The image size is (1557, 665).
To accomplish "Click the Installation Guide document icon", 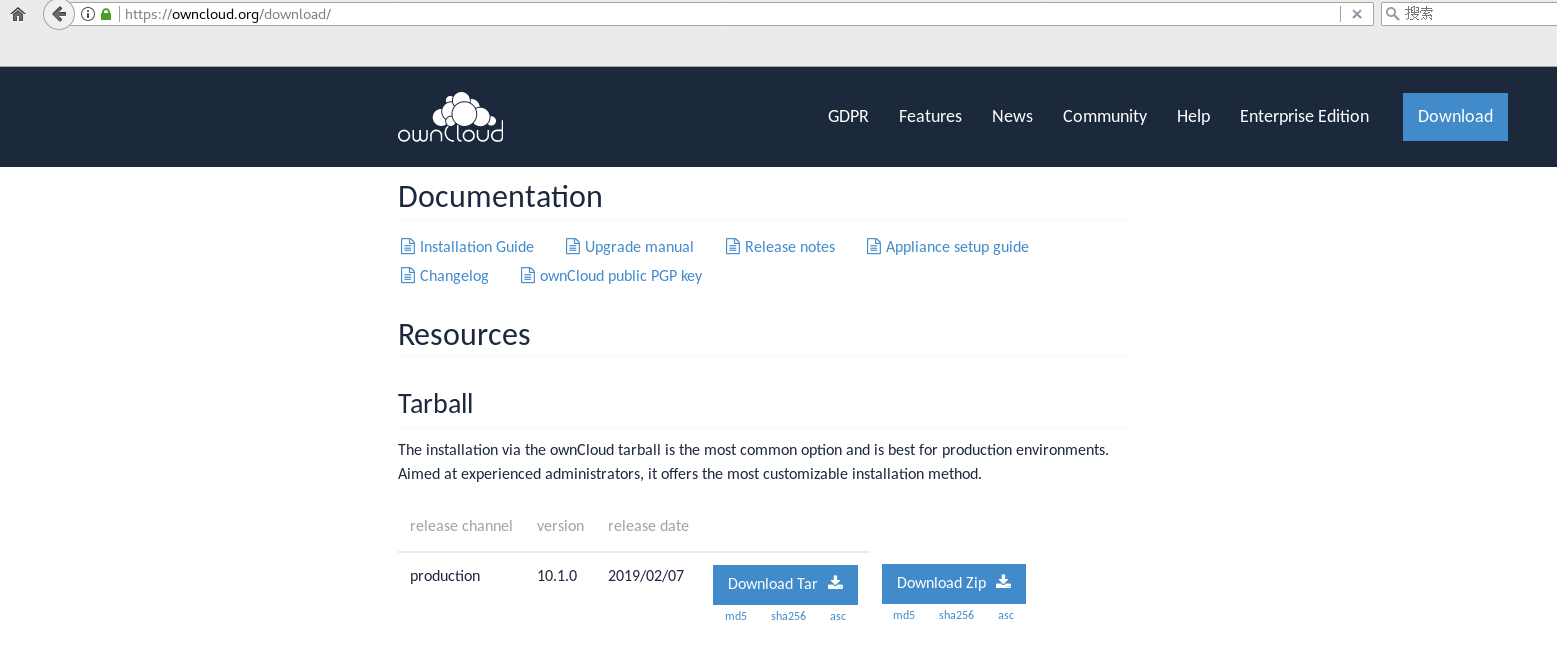I will [x=407, y=247].
